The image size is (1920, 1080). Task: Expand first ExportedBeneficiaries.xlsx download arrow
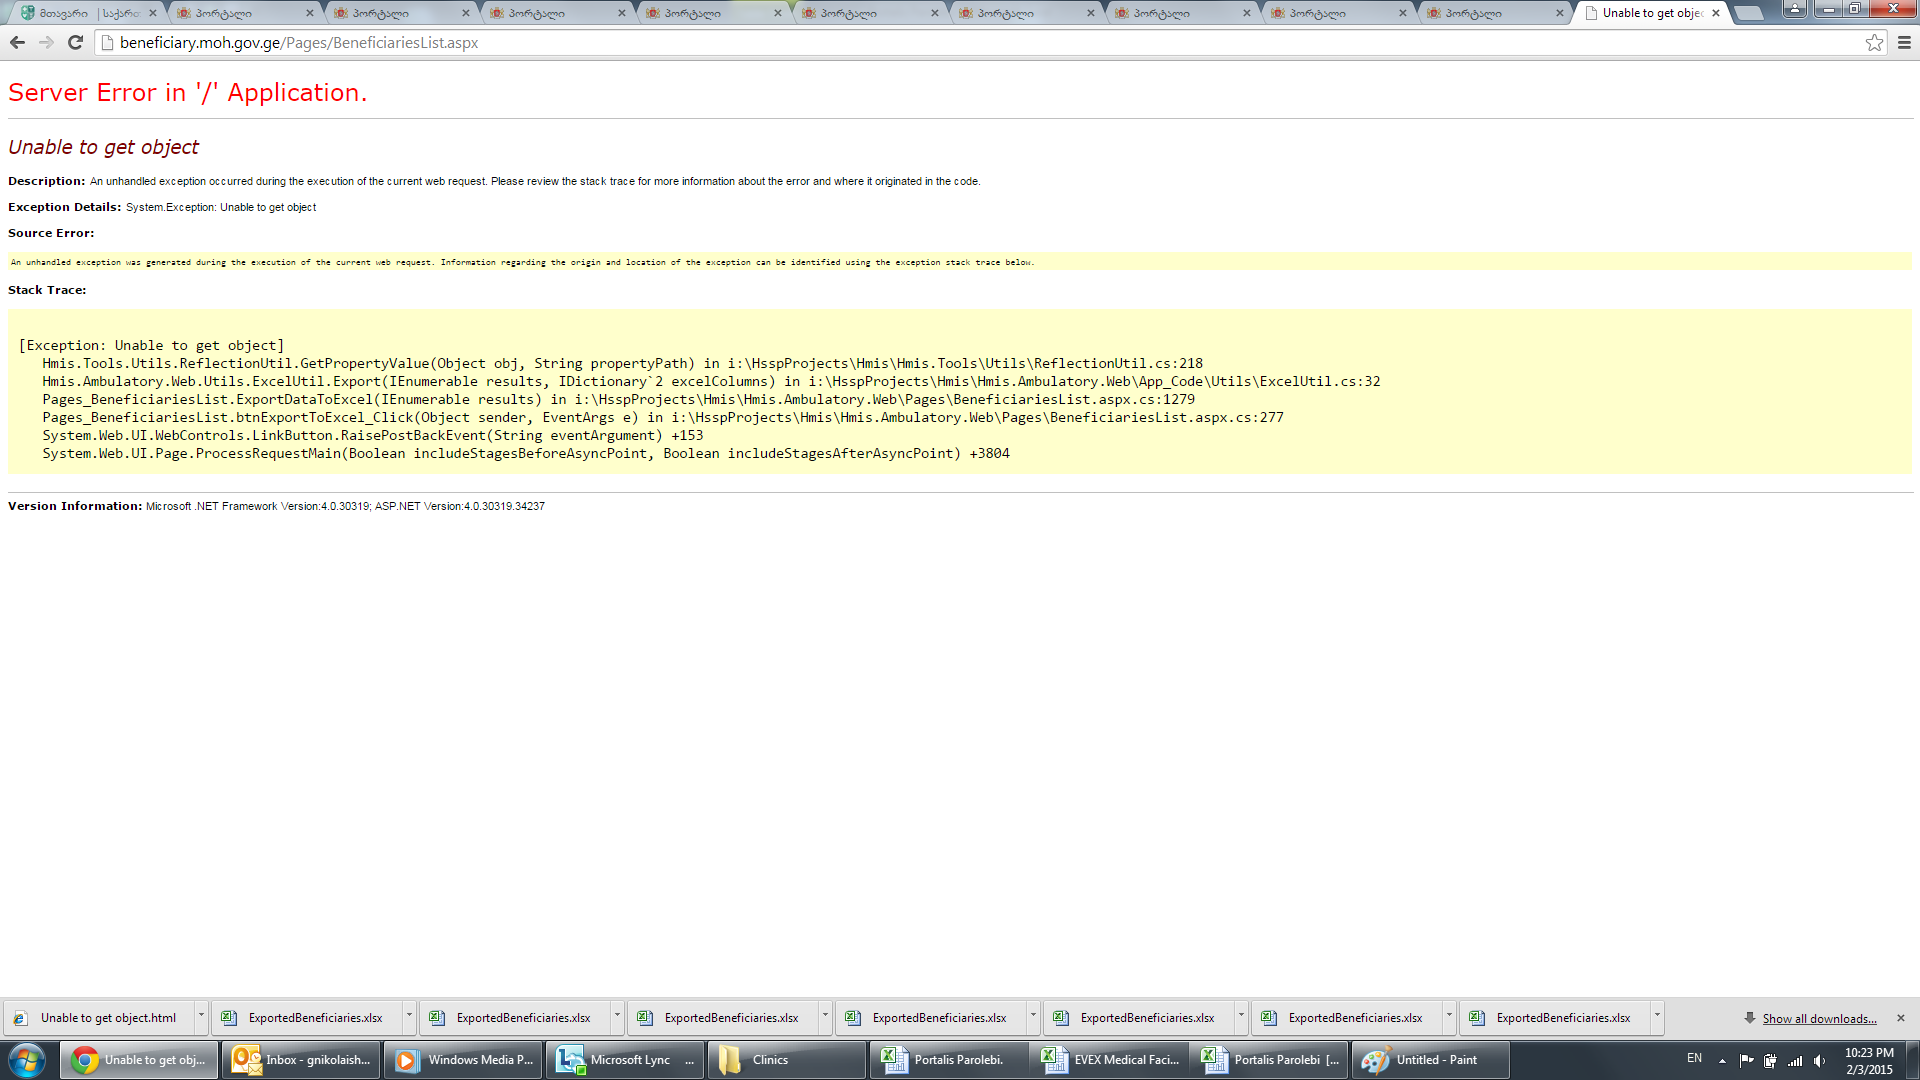click(409, 1016)
